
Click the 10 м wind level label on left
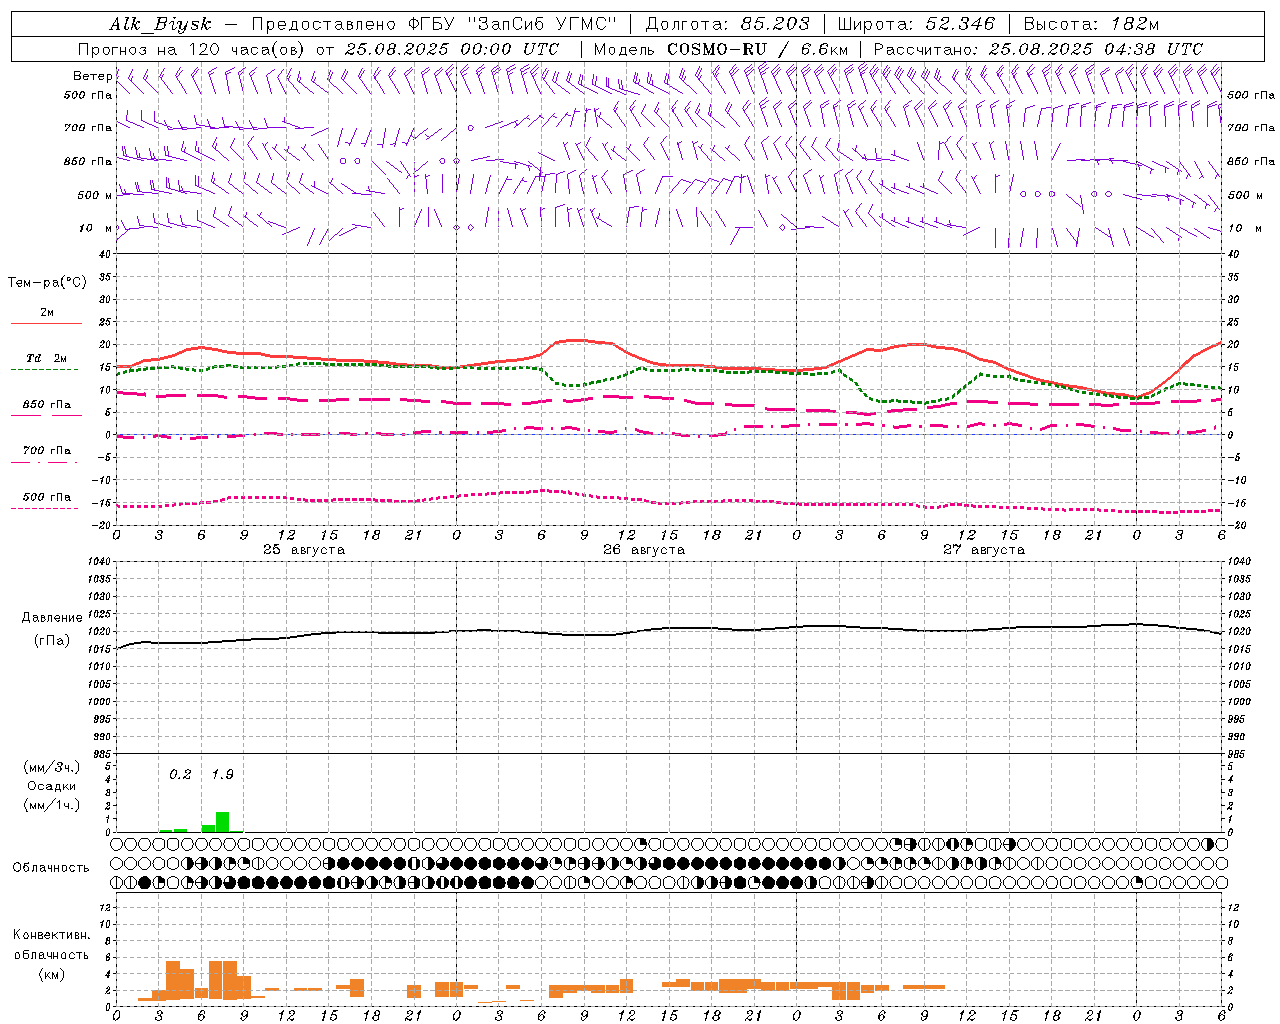(x=95, y=228)
